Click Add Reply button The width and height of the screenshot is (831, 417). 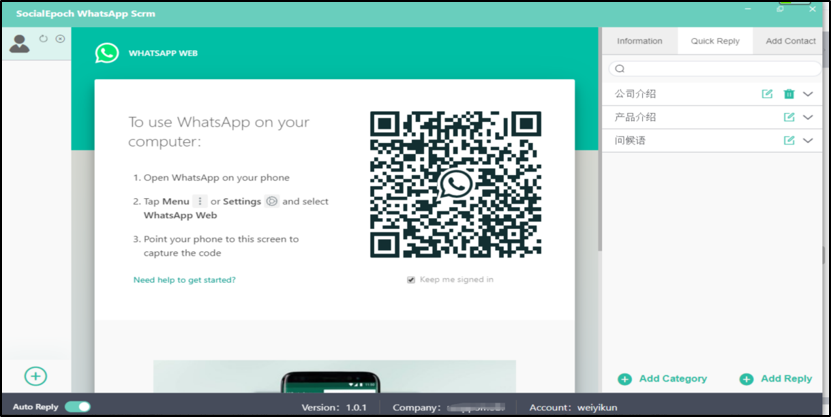[x=776, y=379]
